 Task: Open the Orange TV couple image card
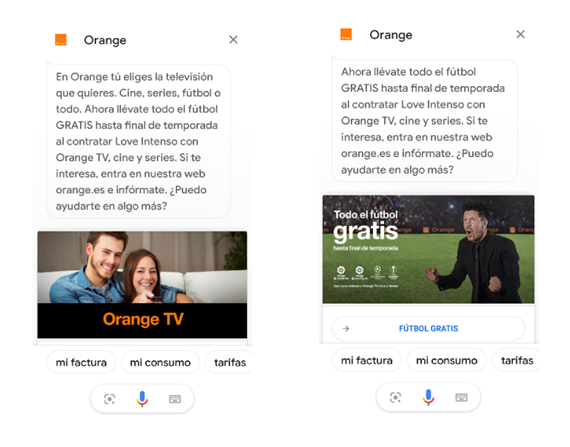coord(142,285)
